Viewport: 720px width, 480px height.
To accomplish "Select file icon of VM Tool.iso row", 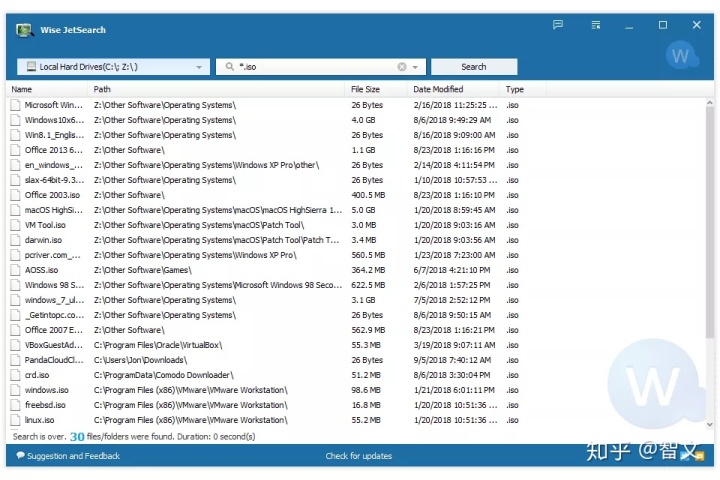I will pyautogui.click(x=16, y=225).
